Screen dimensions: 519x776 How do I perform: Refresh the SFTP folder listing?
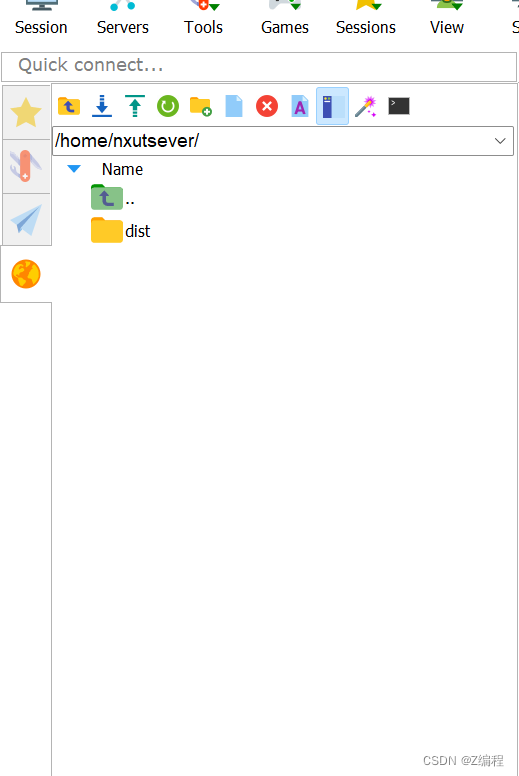[x=168, y=106]
